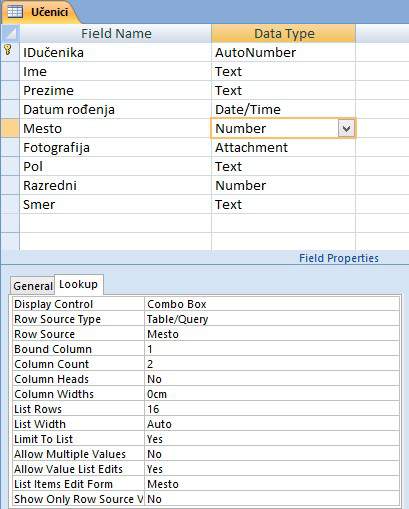
Task: Click the Column Widths 0cm field
Action: [x=272, y=394]
